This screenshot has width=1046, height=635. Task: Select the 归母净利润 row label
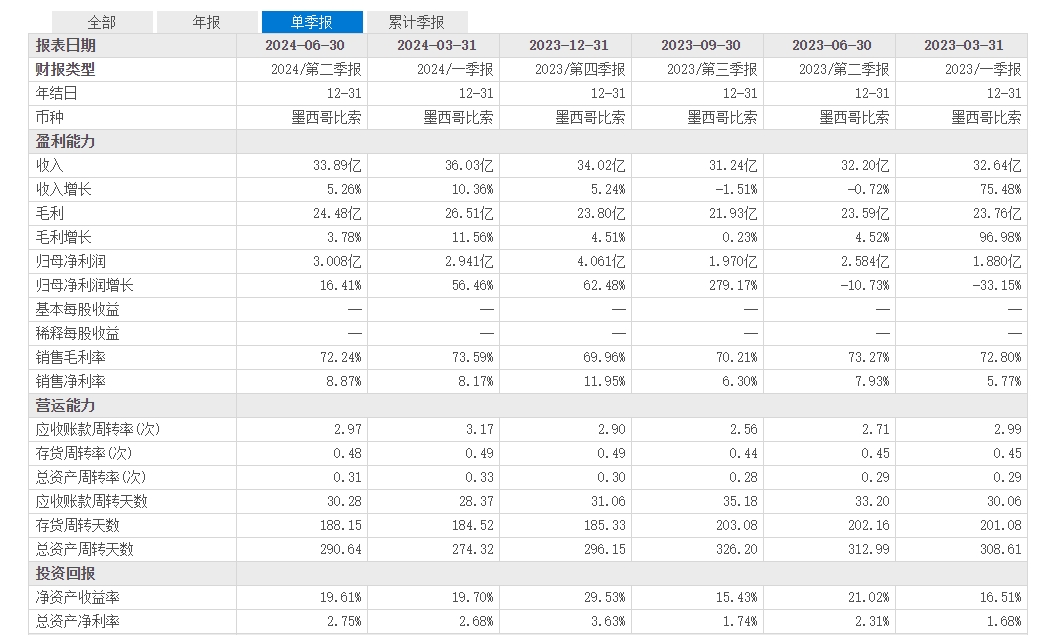(x=71, y=261)
